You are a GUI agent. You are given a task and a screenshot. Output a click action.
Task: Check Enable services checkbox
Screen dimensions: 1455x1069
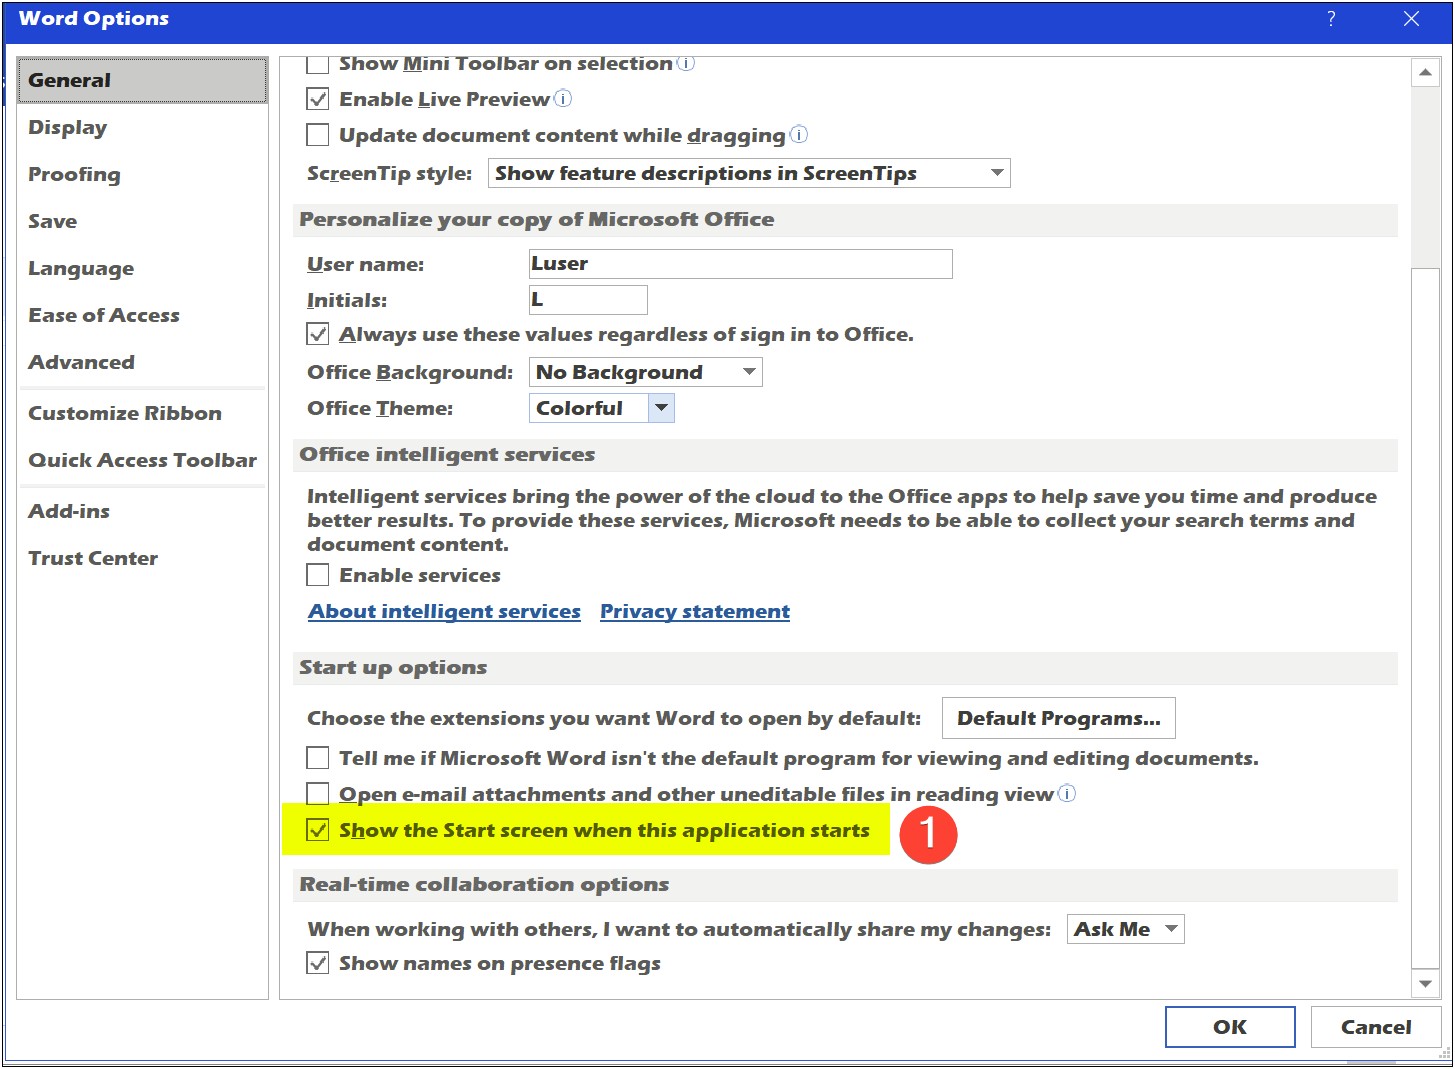pos(318,575)
